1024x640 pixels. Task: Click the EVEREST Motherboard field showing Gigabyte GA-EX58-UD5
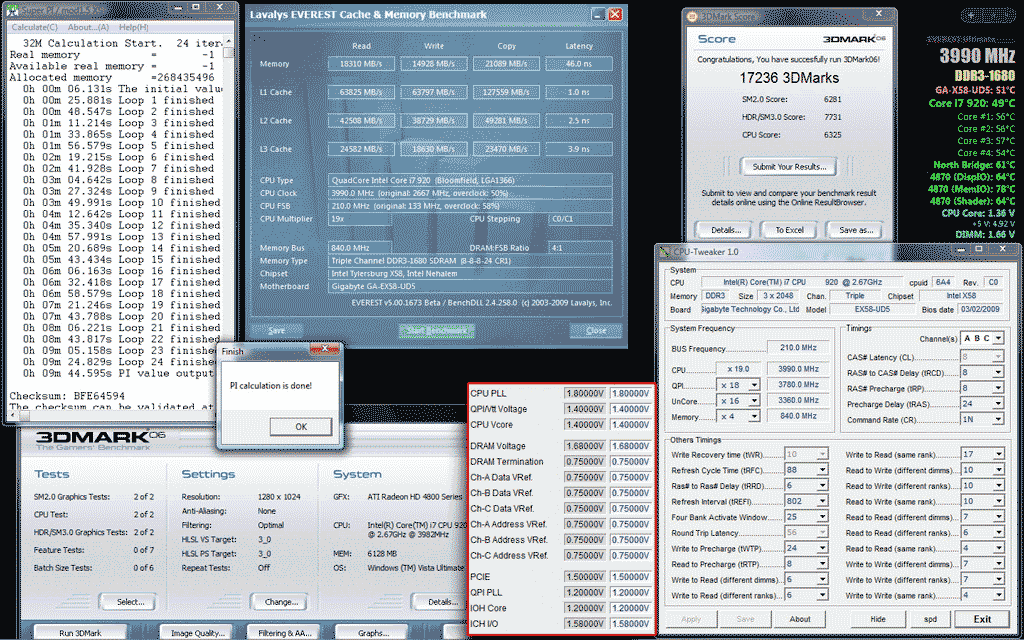pos(470,287)
